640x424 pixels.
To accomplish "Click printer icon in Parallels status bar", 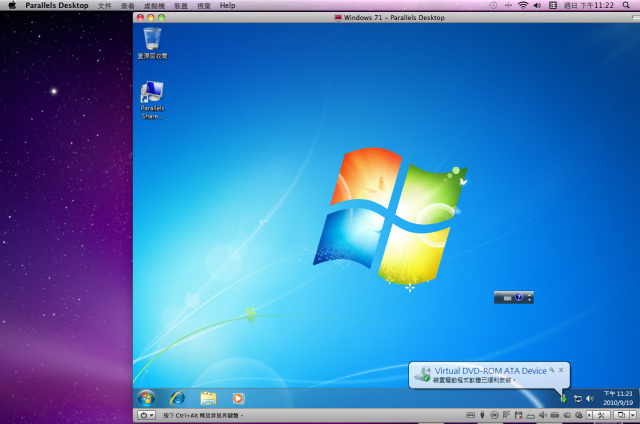I will 530,415.
